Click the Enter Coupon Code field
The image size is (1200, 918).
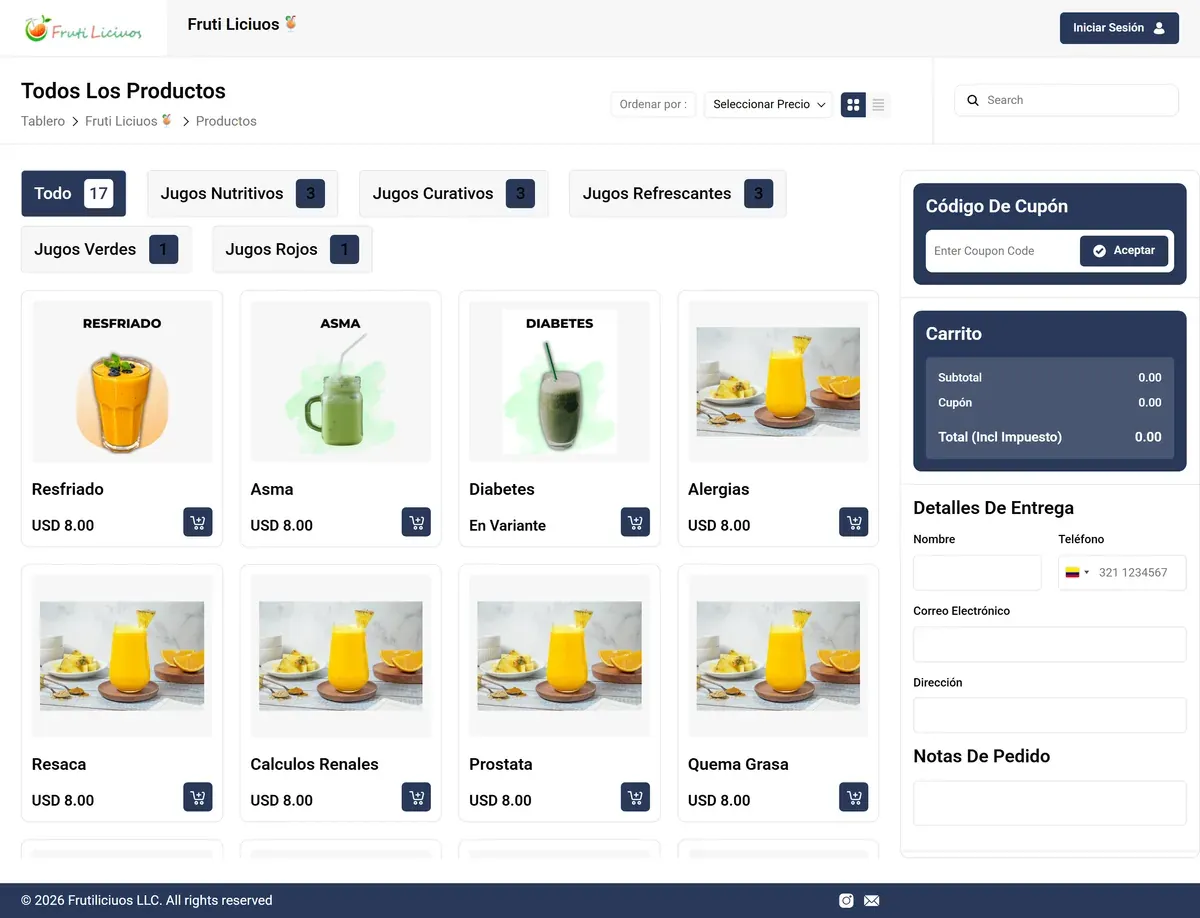click(1003, 251)
